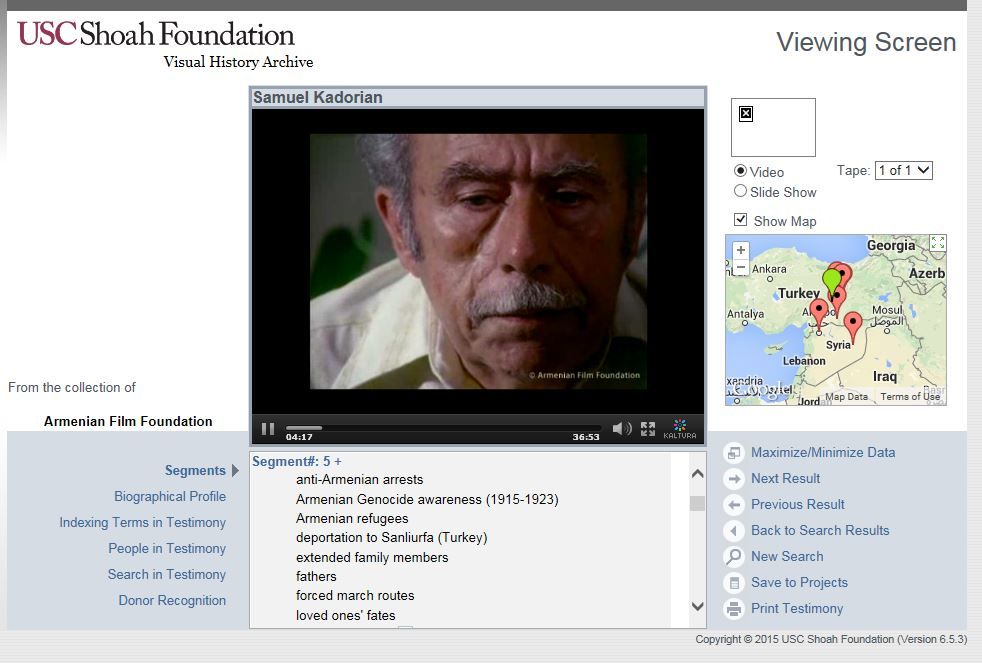Viewport: 982px width, 663px height.
Task: Click the 'Samuel Kadorian' title bar
Action: click(x=478, y=98)
